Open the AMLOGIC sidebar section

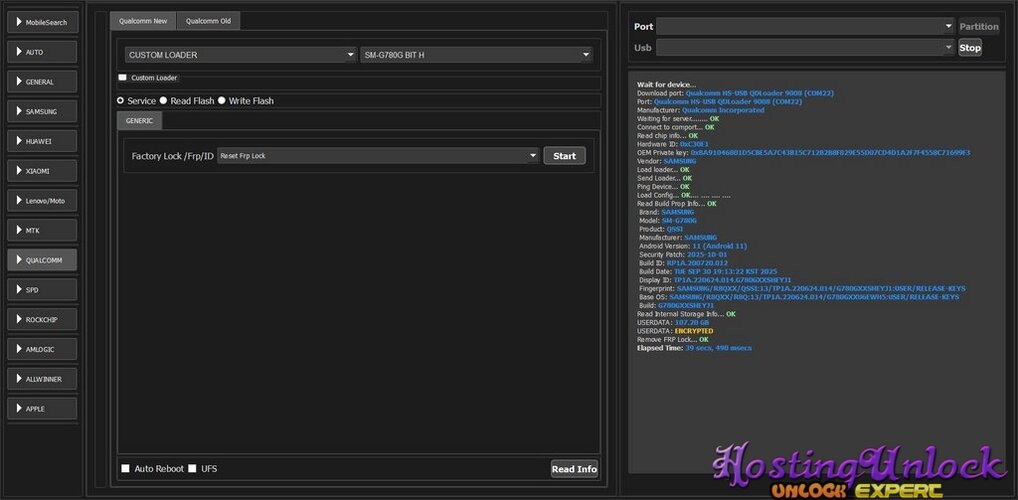tap(42, 349)
